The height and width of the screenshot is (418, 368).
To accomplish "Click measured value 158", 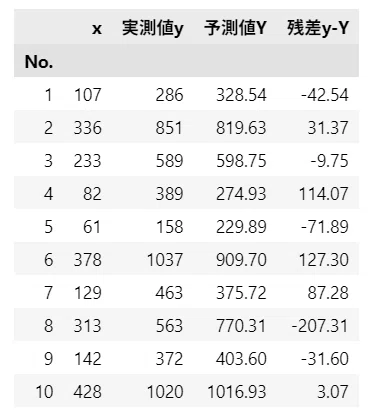I will click(x=169, y=227).
